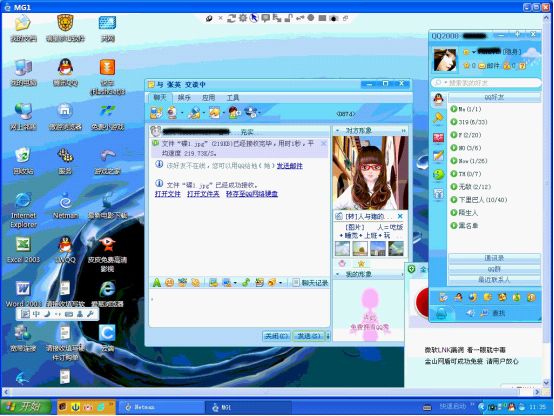This screenshot has width=554, height=416.
Task: Expand the 陌生人 friend group
Action: click(464, 213)
